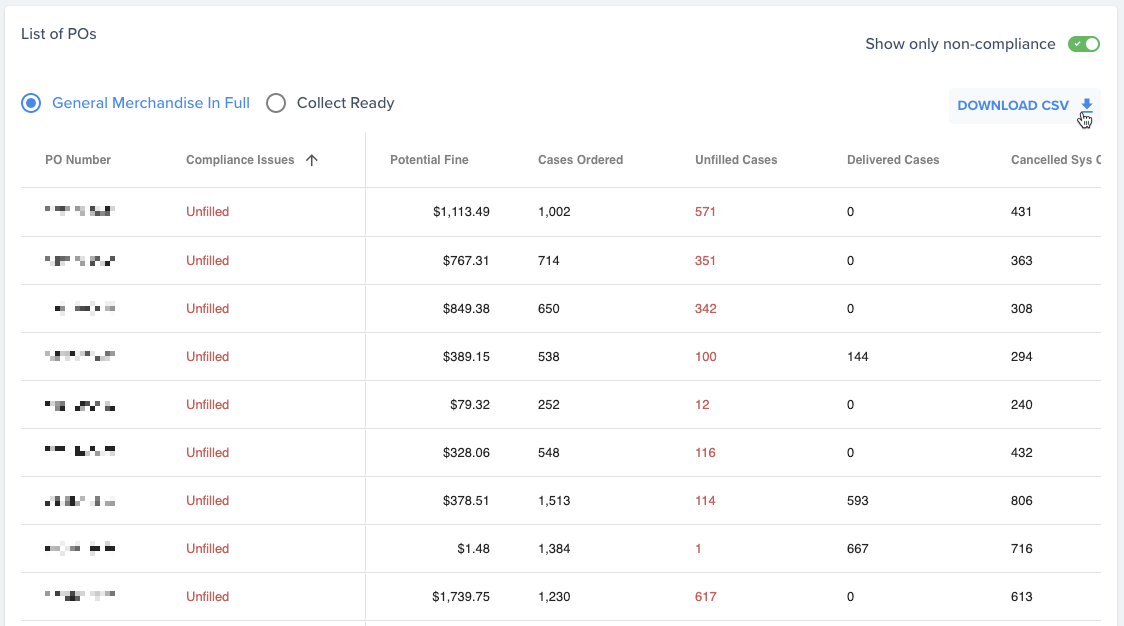The width and height of the screenshot is (1124, 626).
Task: Select the row with $1,739.75 potential fine
Action: pyautogui.click(x=561, y=597)
